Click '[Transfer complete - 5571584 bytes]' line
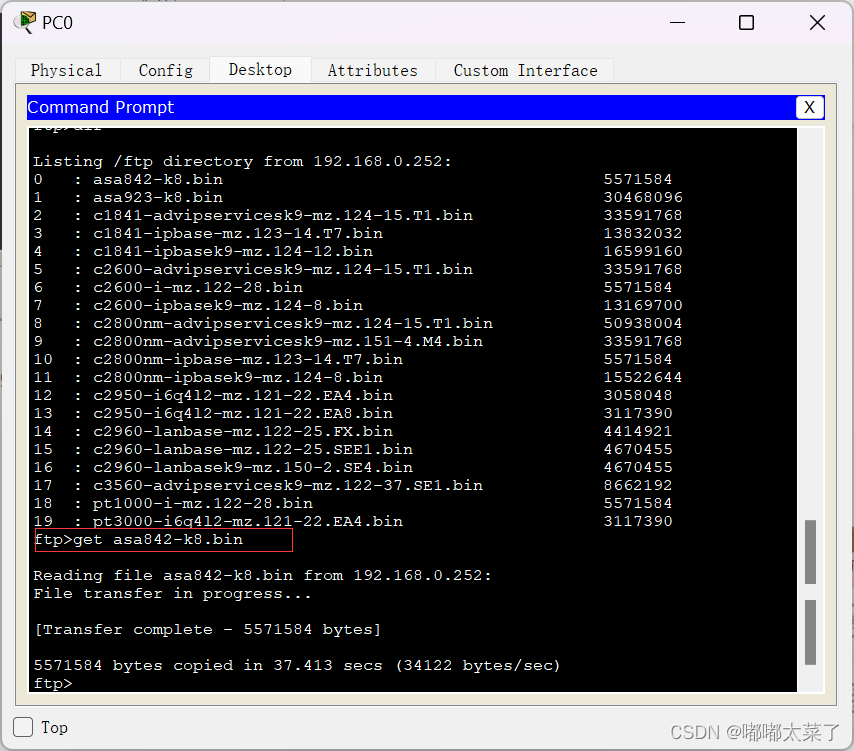This screenshot has width=854, height=751. coord(207,629)
